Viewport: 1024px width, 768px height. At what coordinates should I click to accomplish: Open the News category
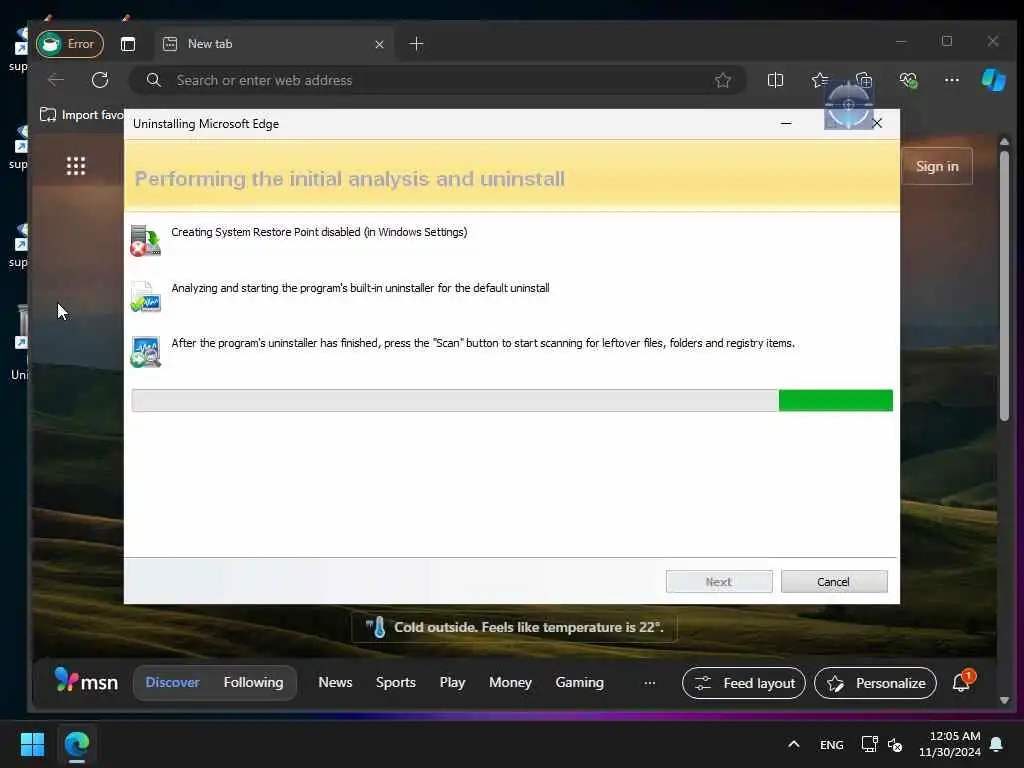335,682
